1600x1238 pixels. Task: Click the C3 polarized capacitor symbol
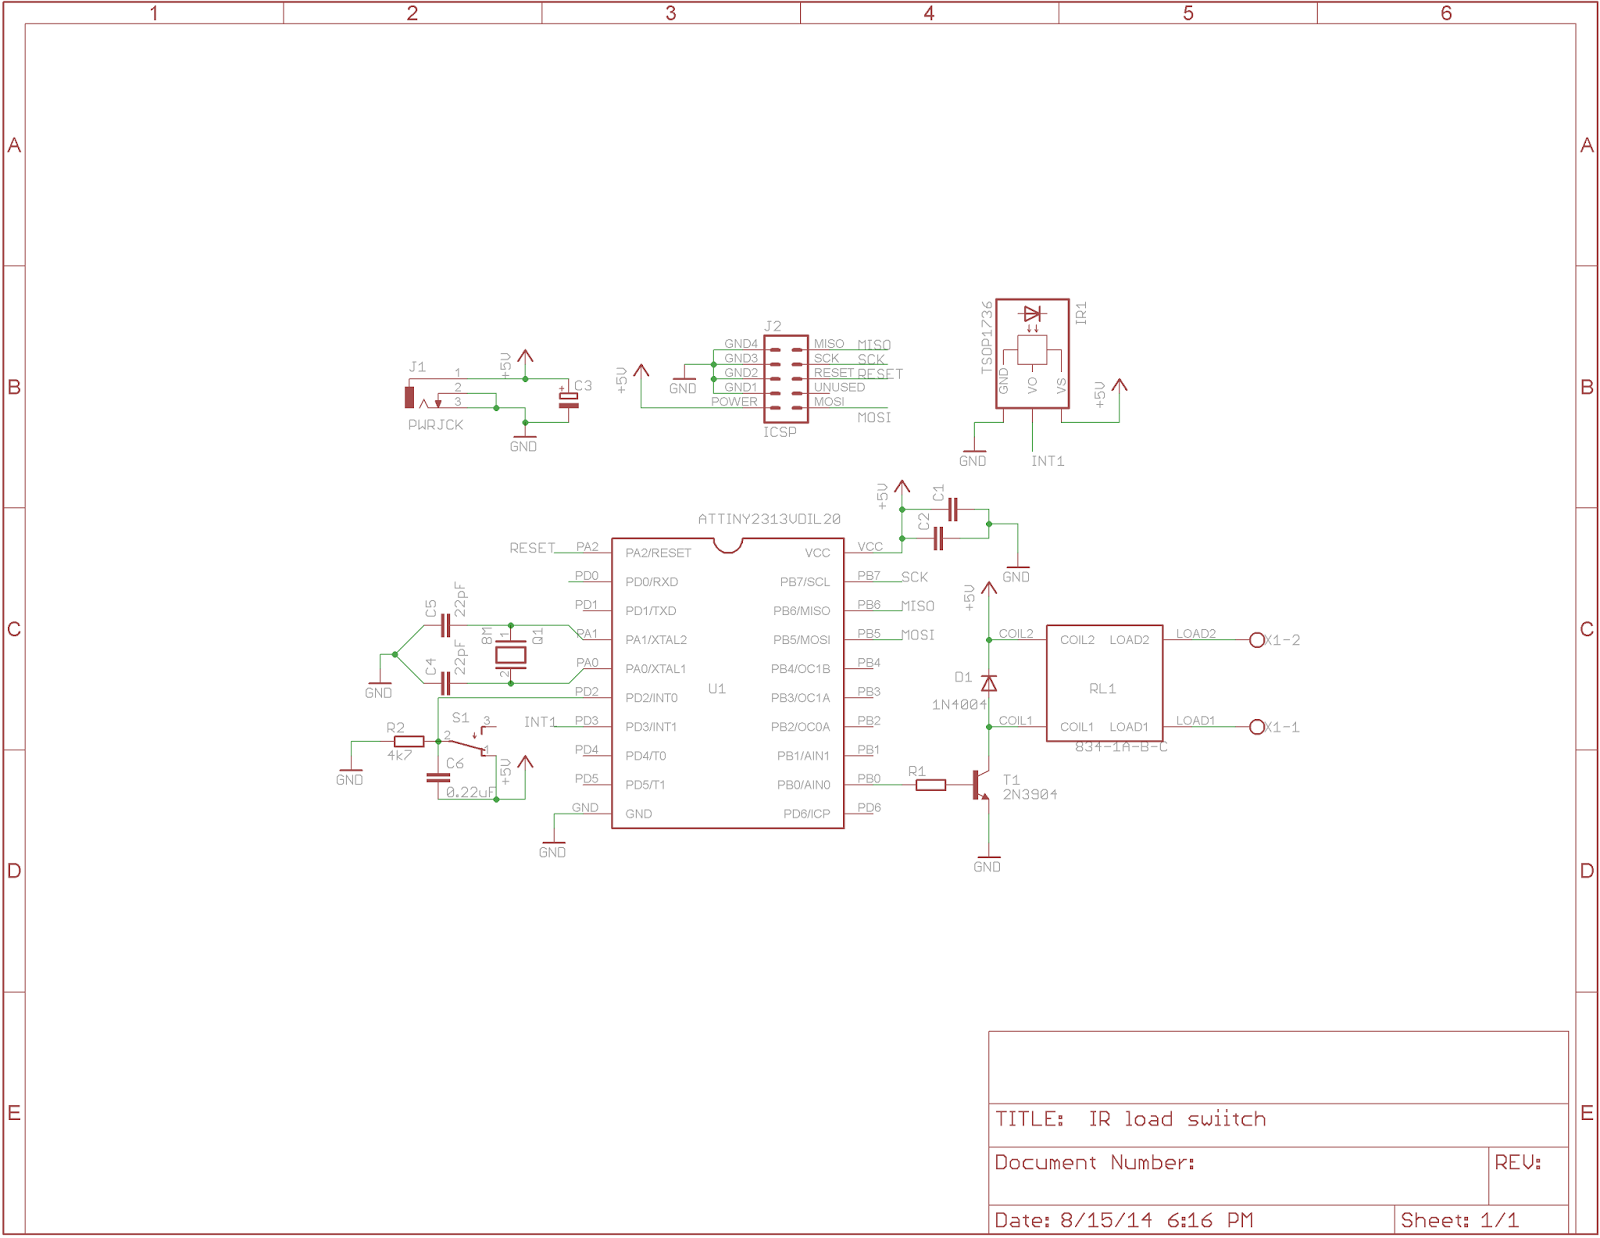coord(568,400)
